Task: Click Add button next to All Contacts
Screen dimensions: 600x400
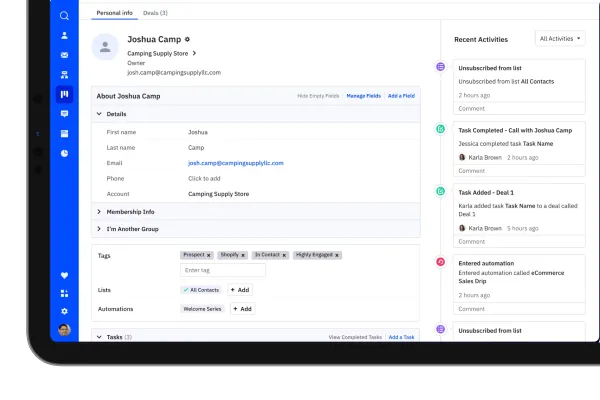Action: tap(240, 290)
